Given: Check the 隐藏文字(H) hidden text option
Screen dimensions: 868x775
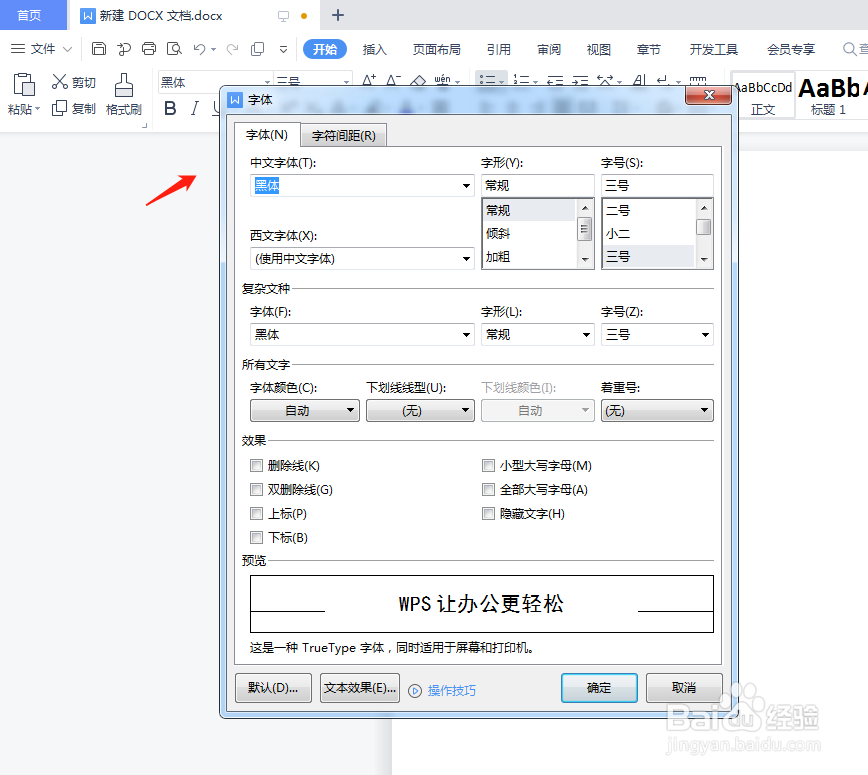Looking at the screenshot, I should click(488, 514).
